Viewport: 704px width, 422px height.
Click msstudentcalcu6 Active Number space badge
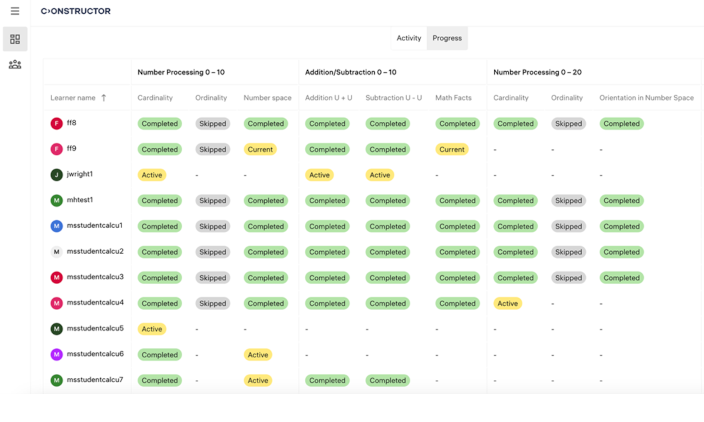pos(258,355)
